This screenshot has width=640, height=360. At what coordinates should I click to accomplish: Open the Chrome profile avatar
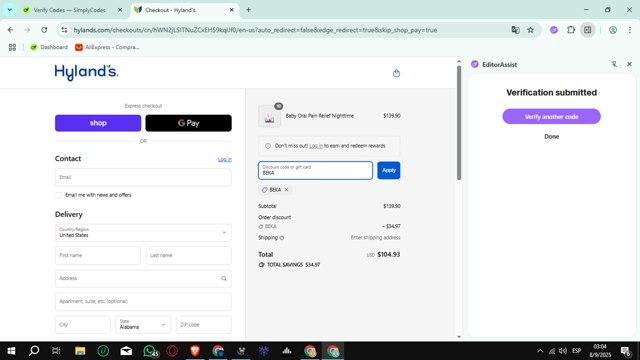point(613,30)
